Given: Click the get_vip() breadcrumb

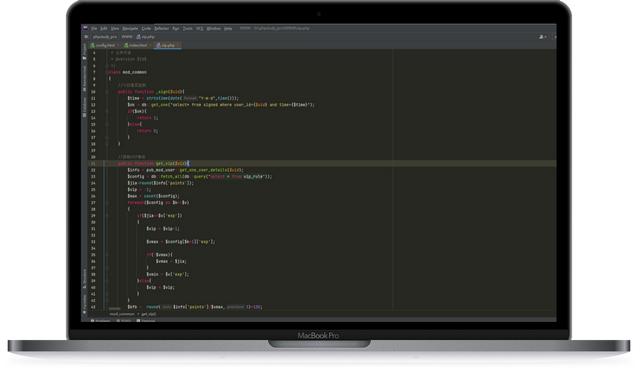Looking at the screenshot, I should pos(149,314).
